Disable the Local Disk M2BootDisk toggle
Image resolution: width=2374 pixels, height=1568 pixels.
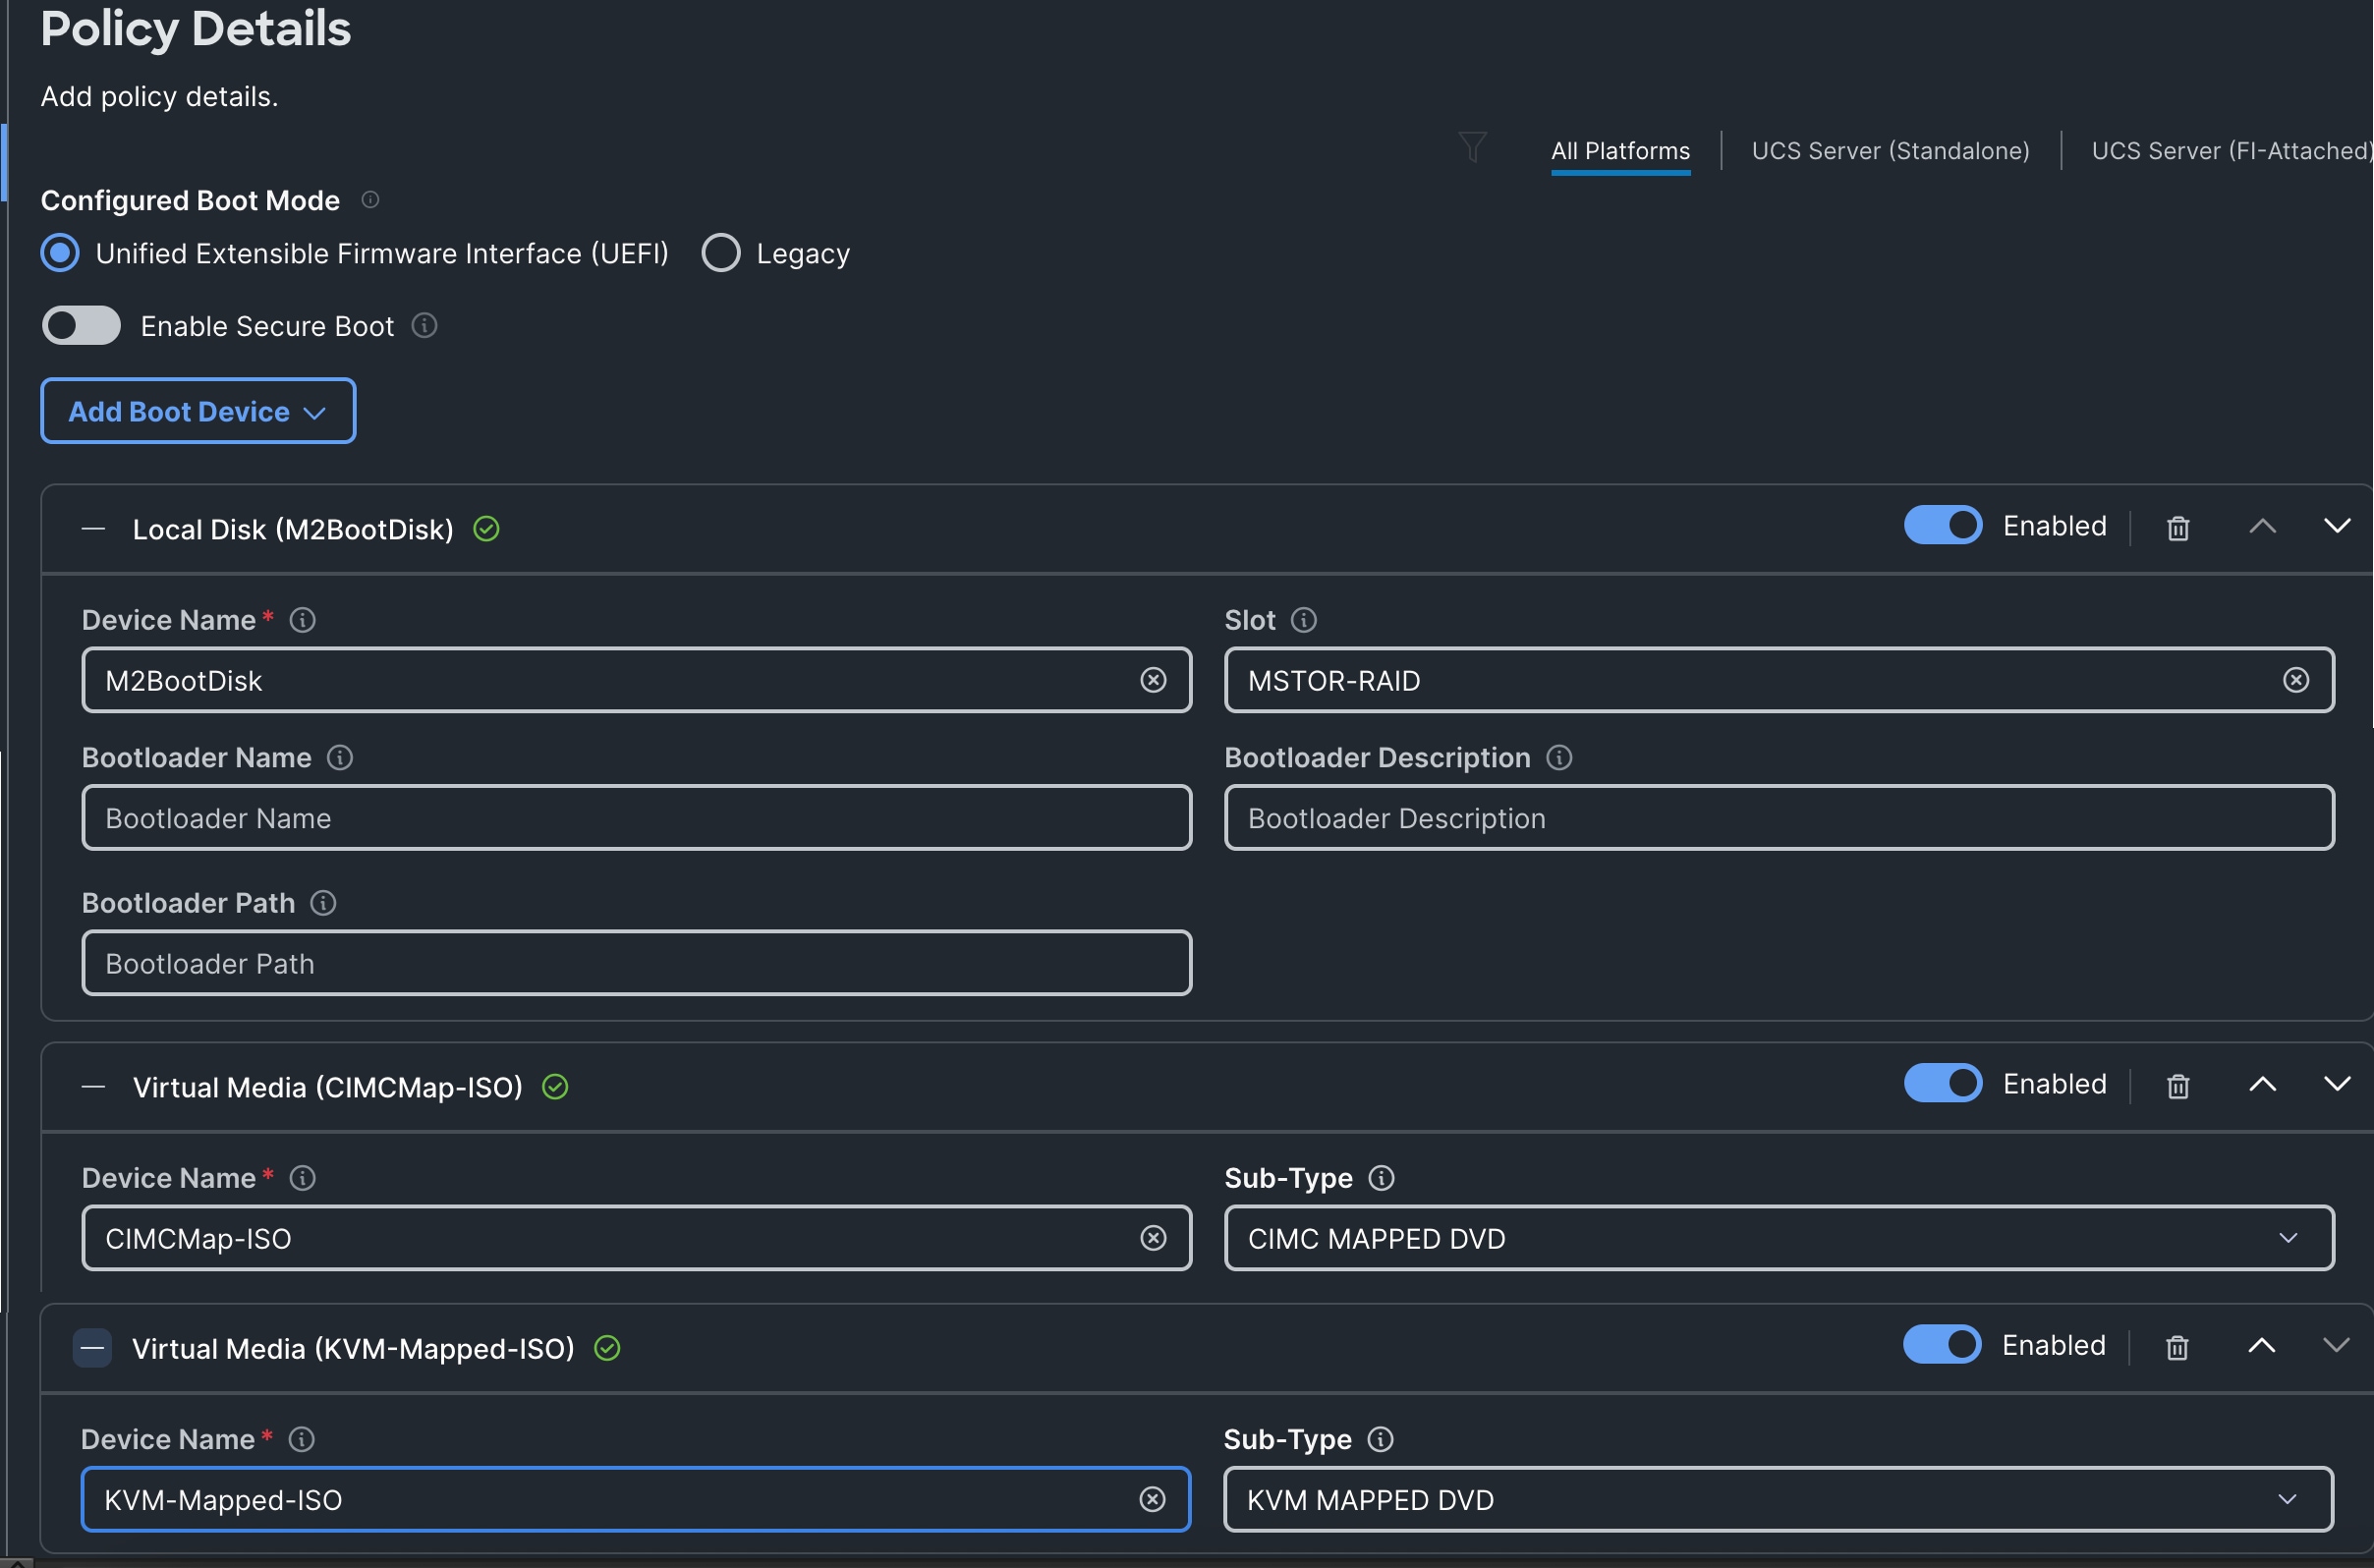(1942, 526)
